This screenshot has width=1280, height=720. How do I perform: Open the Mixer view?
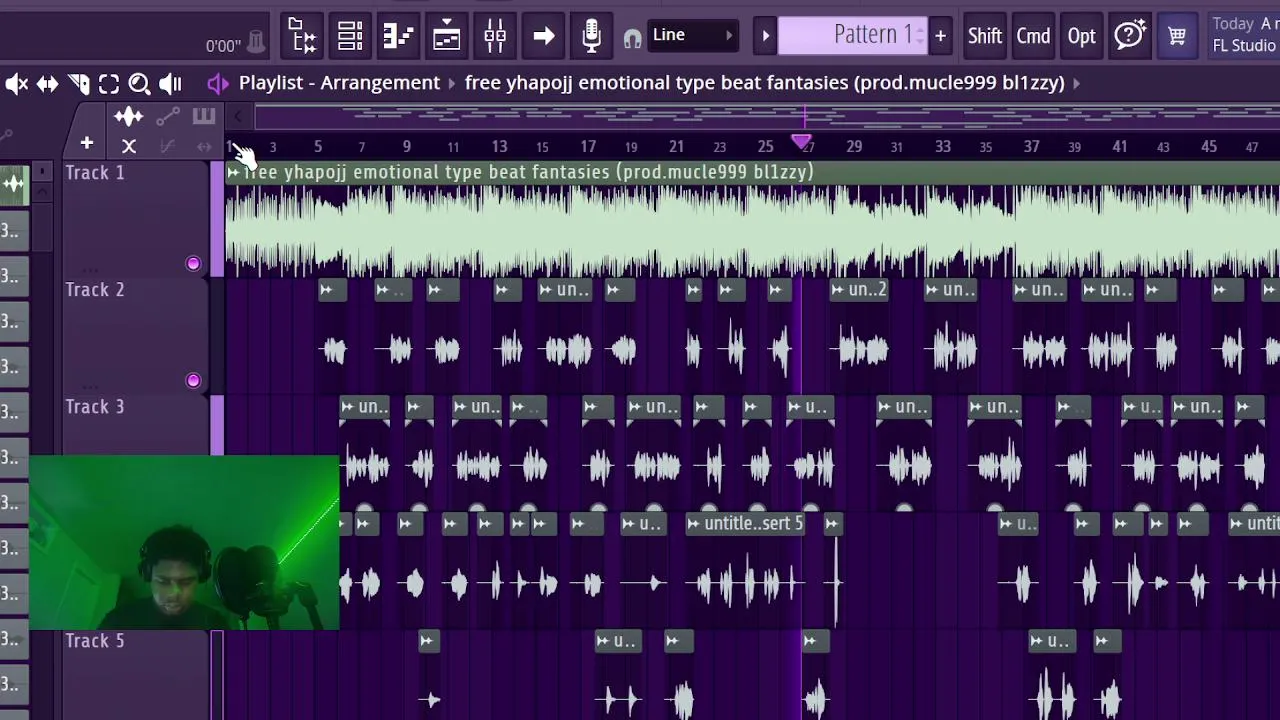point(495,36)
